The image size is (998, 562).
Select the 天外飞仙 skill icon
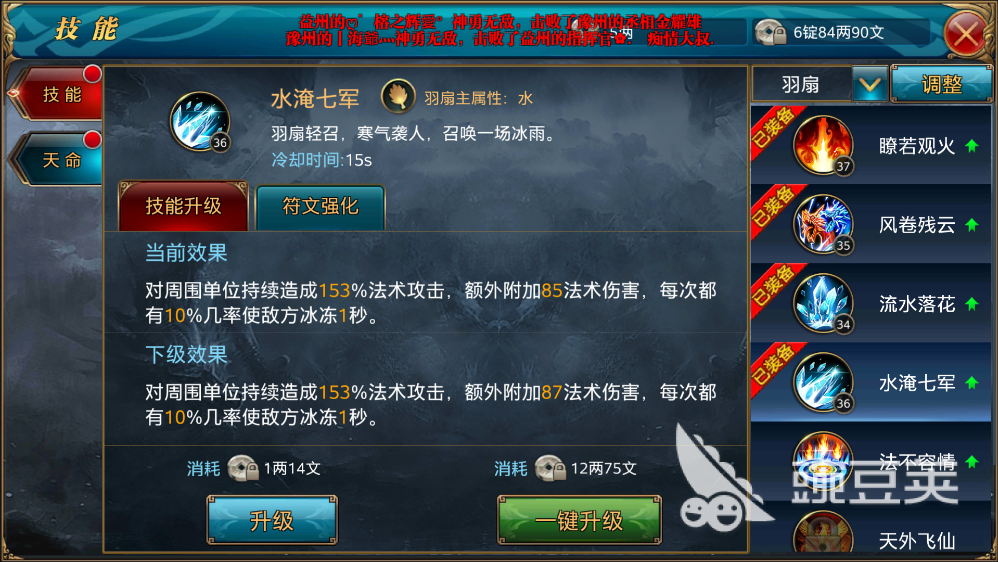click(823, 535)
